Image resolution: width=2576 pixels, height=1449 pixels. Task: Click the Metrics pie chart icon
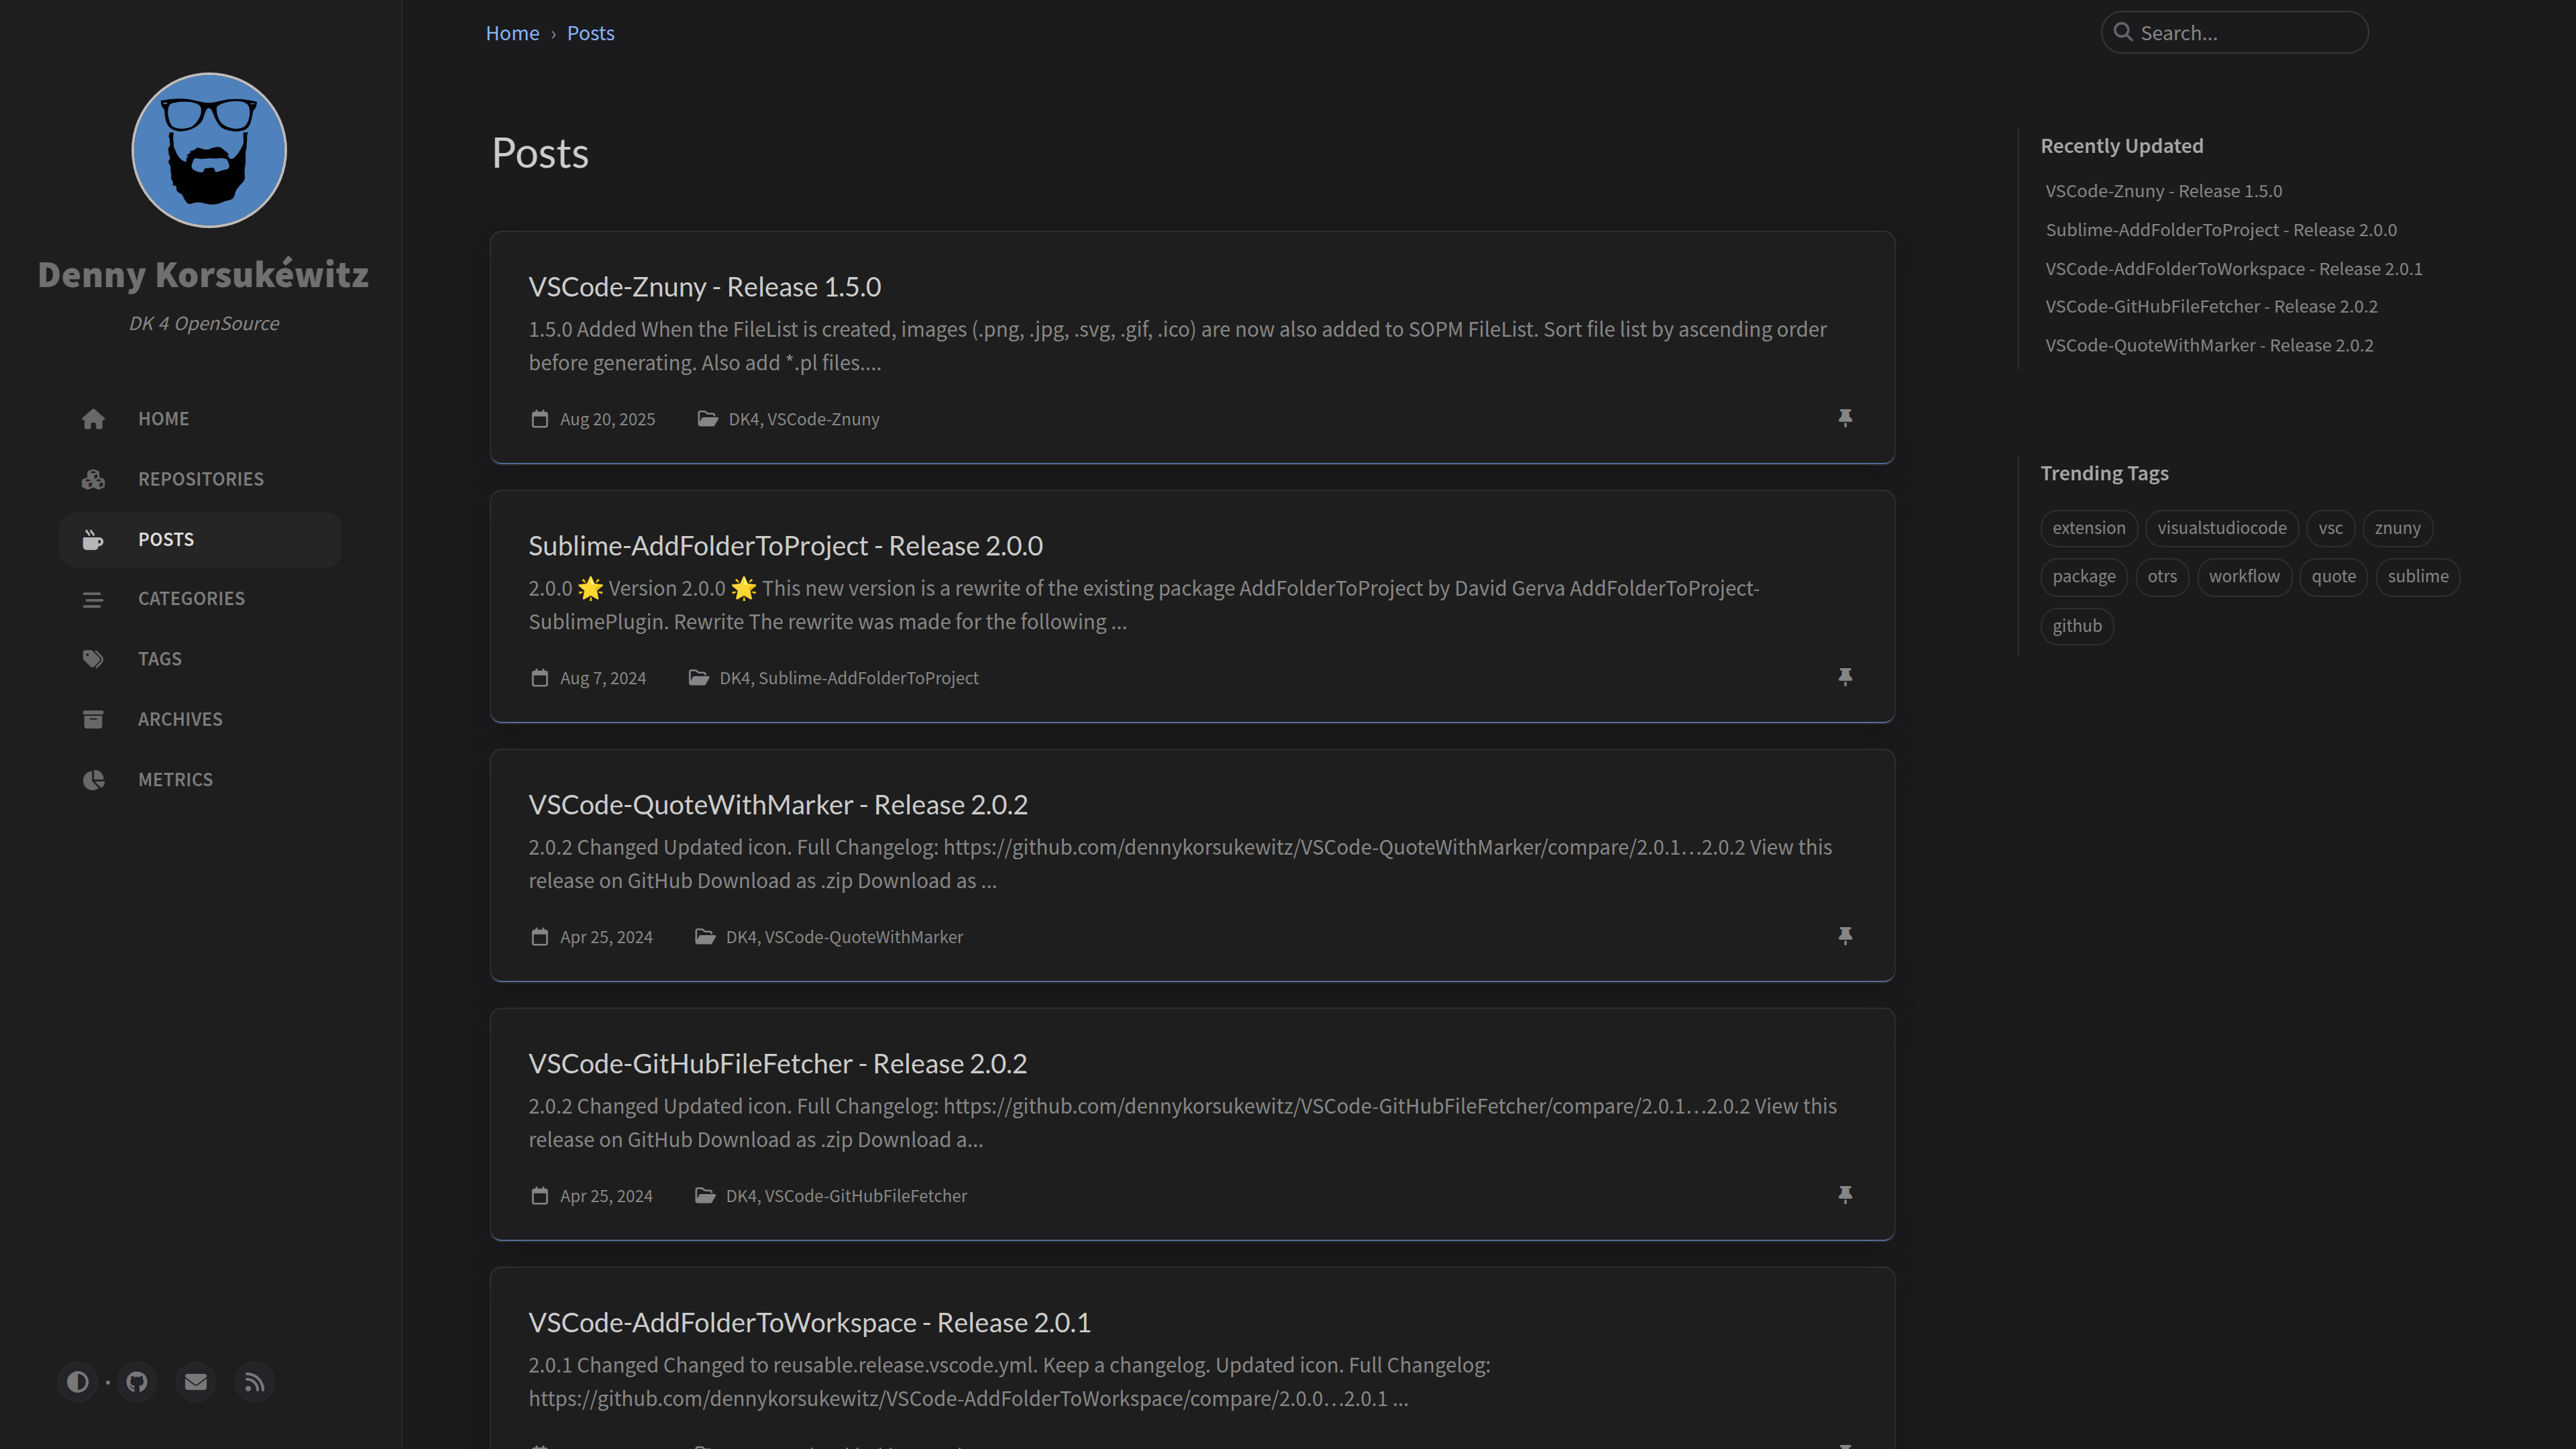coord(93,779)
